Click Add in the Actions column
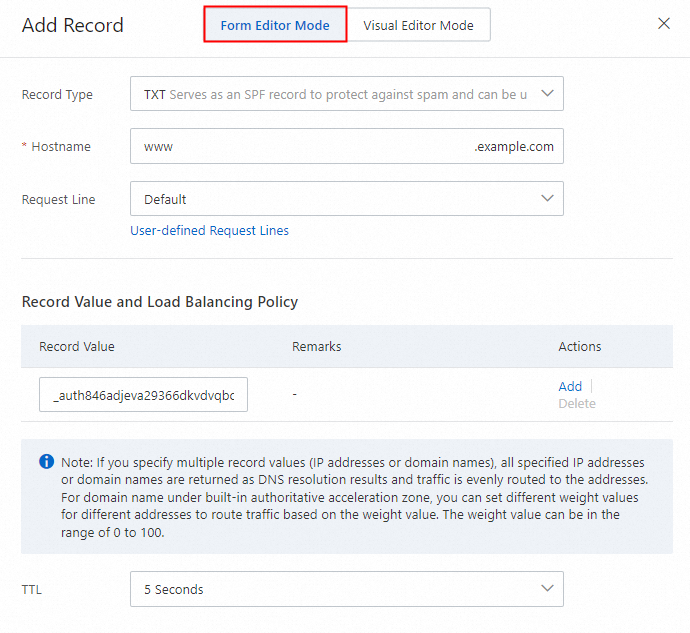 point(570,386)
